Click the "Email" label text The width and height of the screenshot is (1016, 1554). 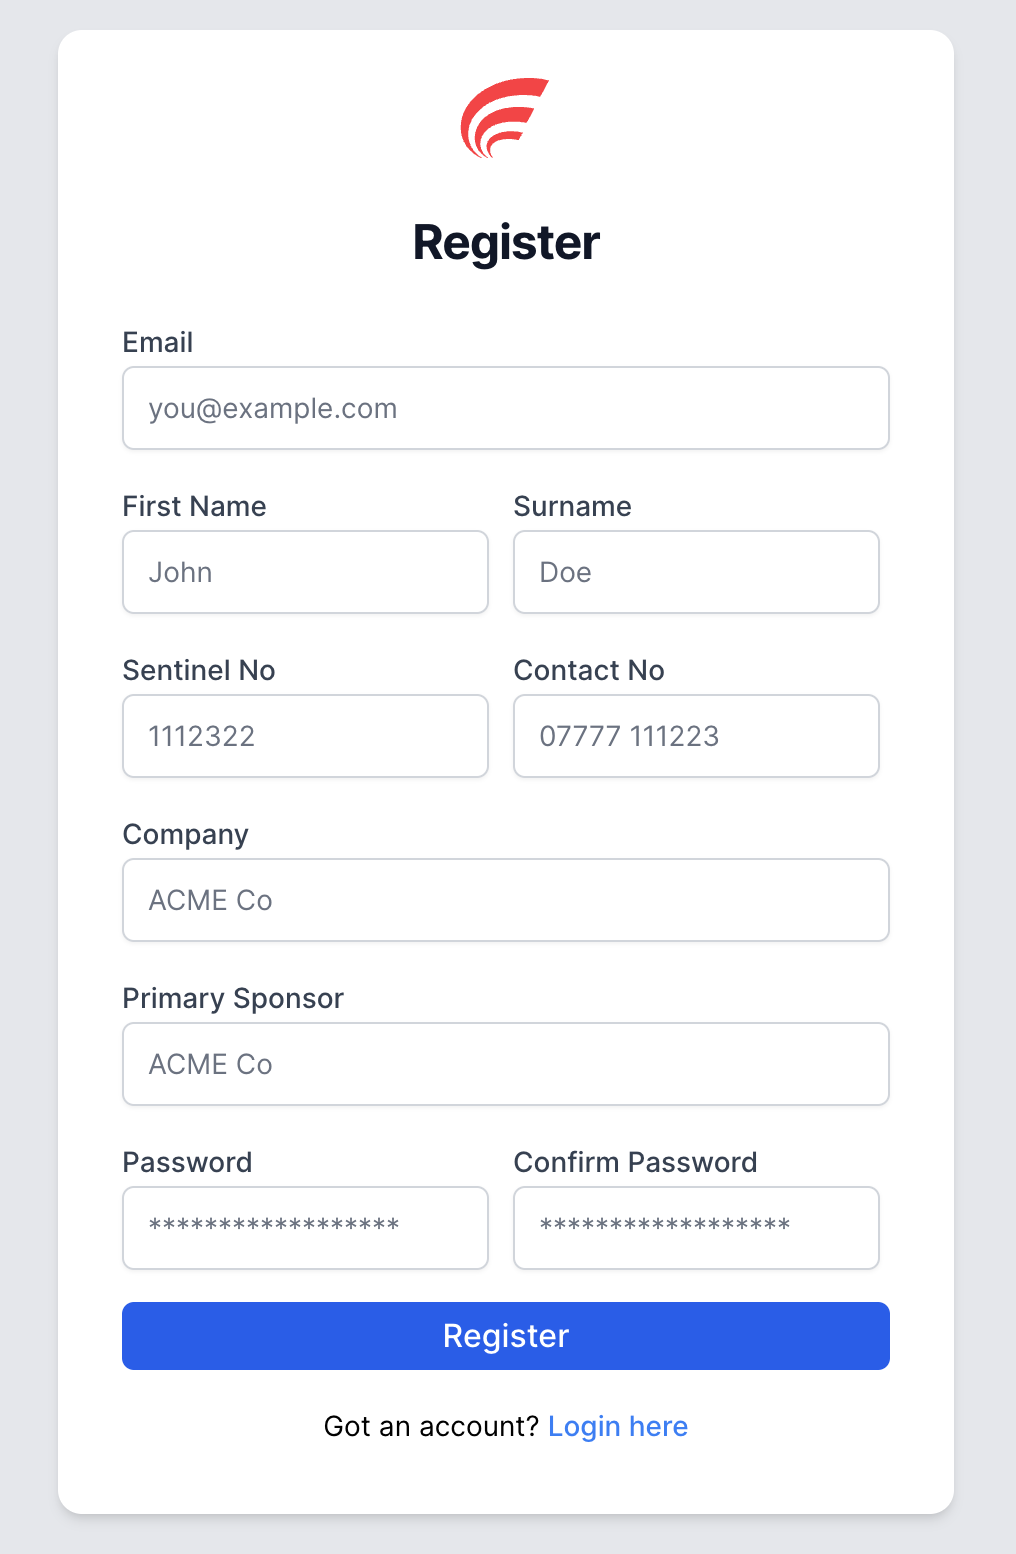158,342
